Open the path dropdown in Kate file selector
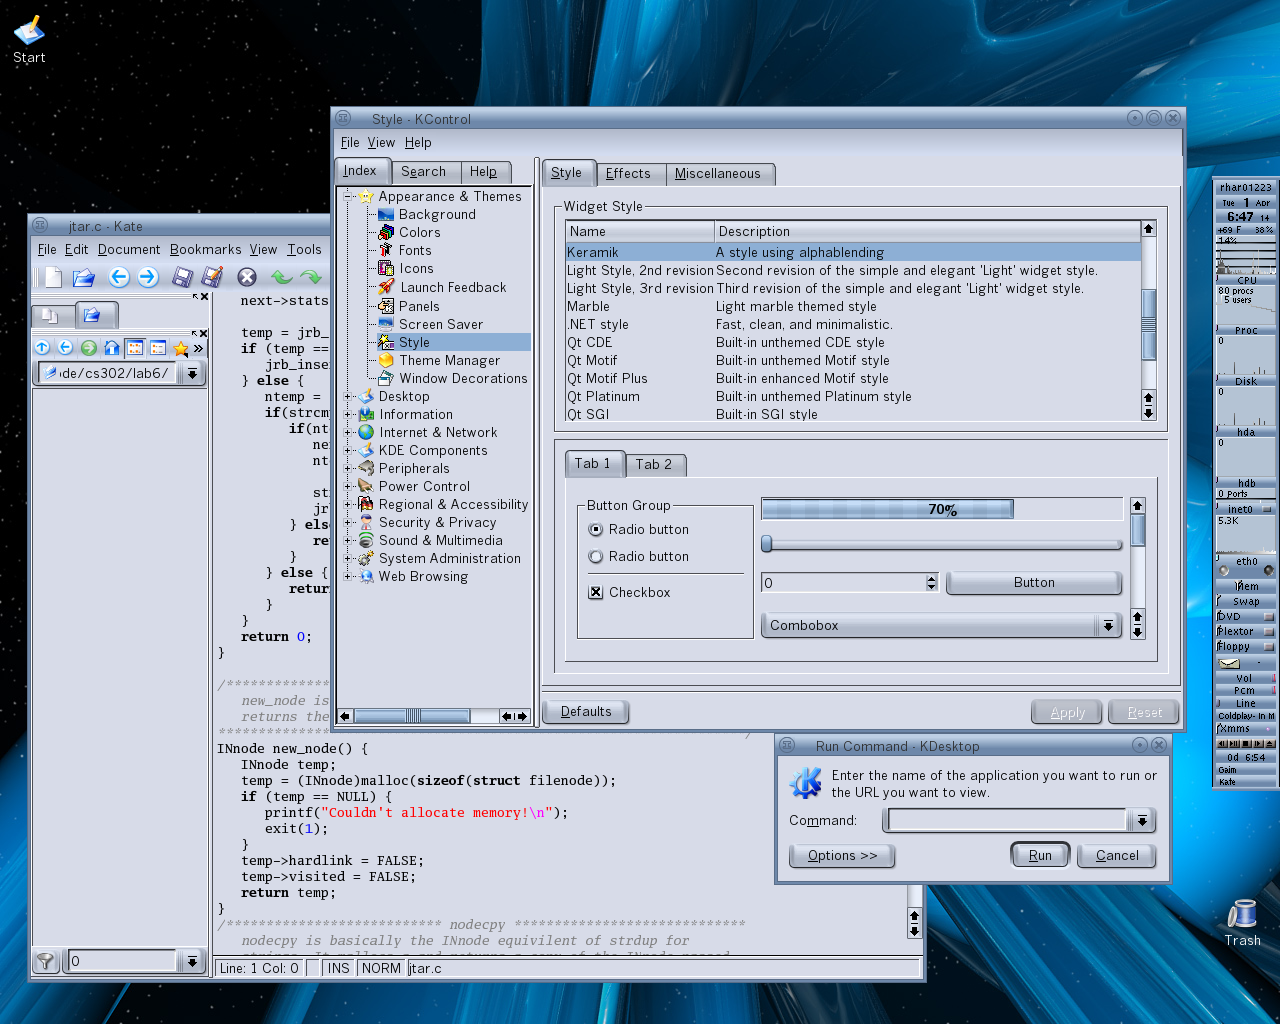The height and width of the screenshot is (1024, 1280). [x=192, y=373]
